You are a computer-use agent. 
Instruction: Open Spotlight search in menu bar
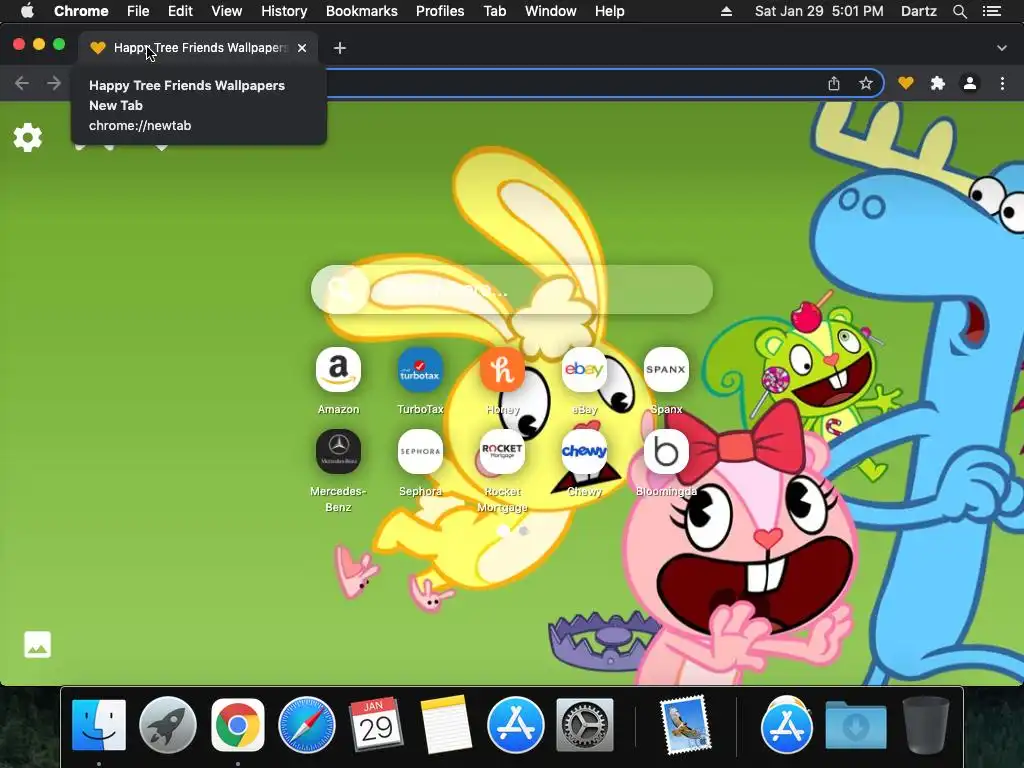coord(959,11)
